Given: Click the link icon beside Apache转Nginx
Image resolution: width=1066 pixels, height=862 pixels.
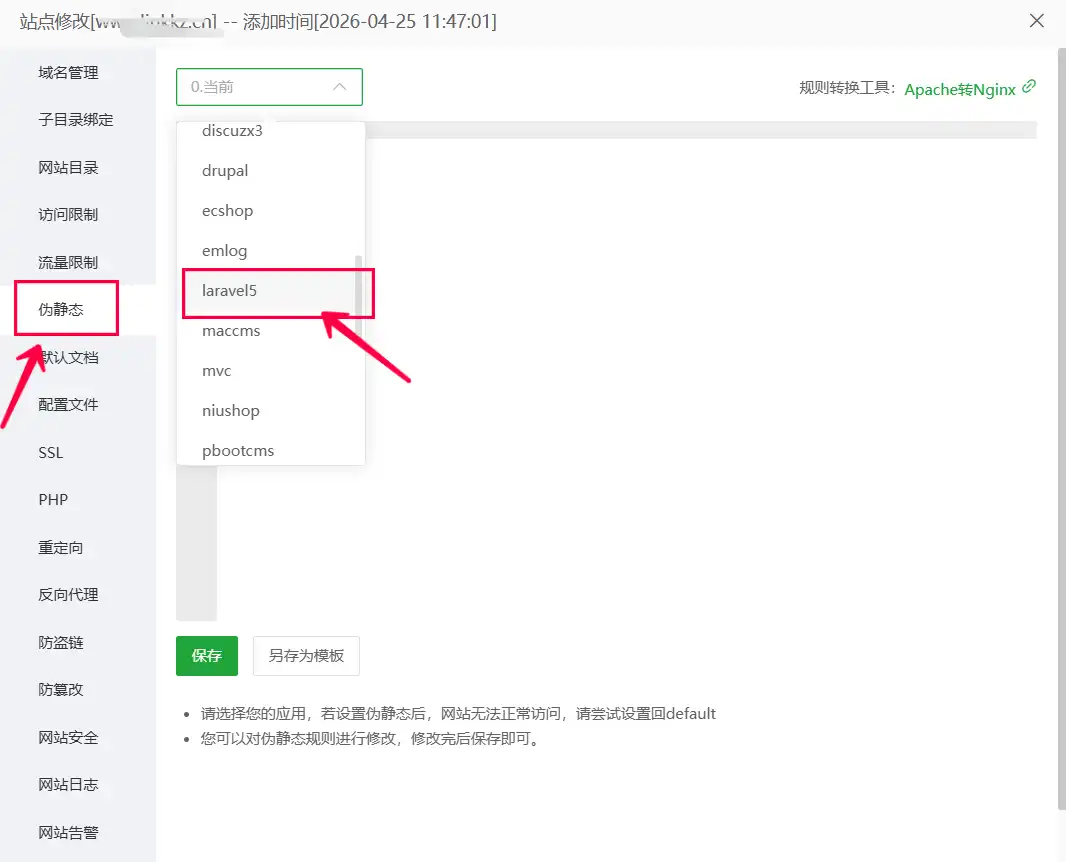Looking at the screenshot, I should pos(1029,87).
